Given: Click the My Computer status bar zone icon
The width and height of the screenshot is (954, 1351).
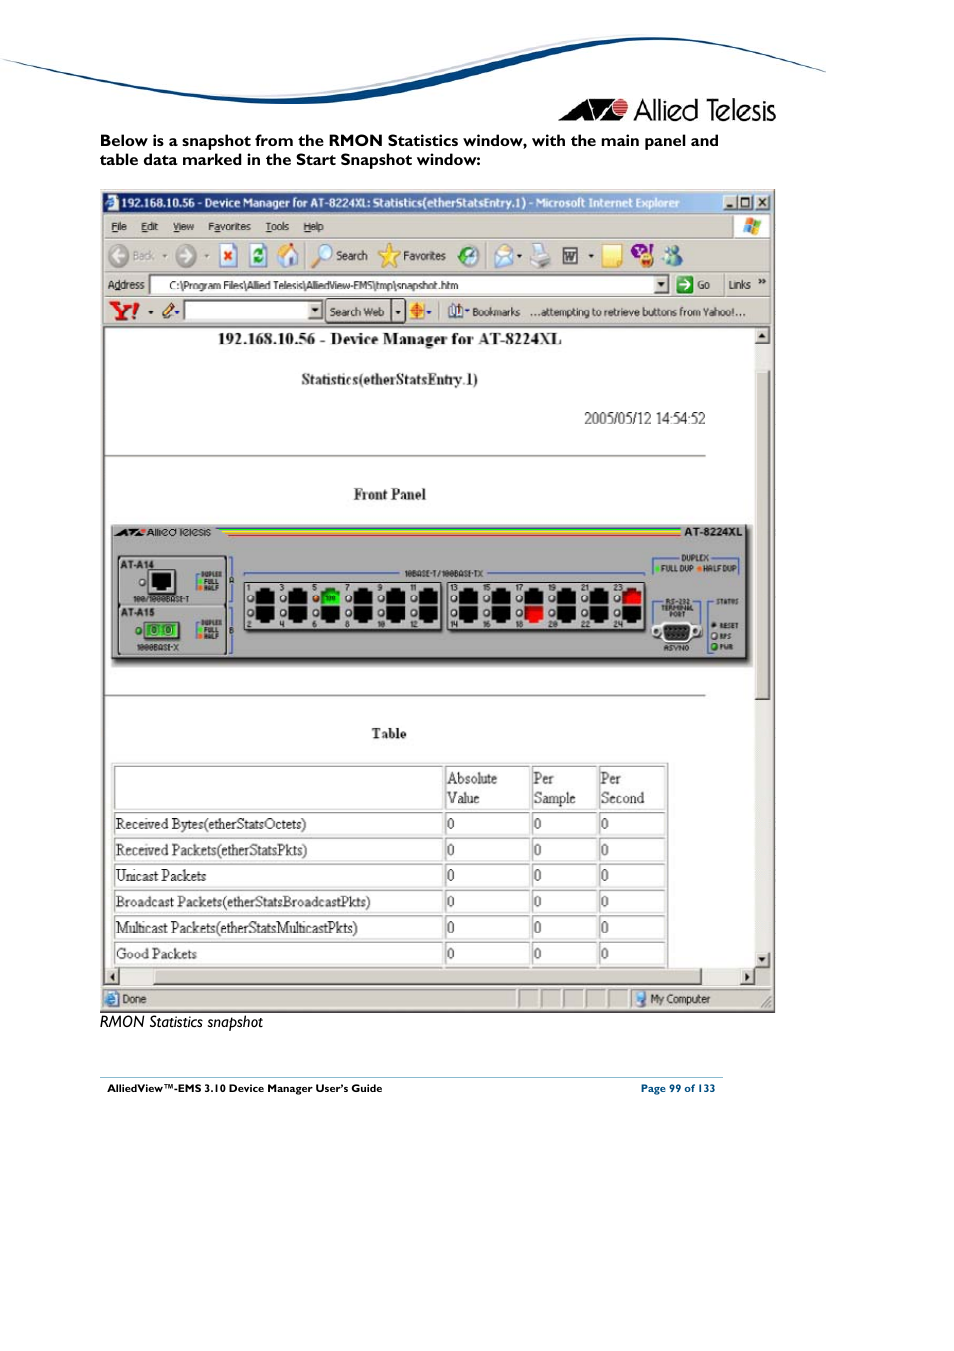Looking at the screenshot, I should click(640, 999).
